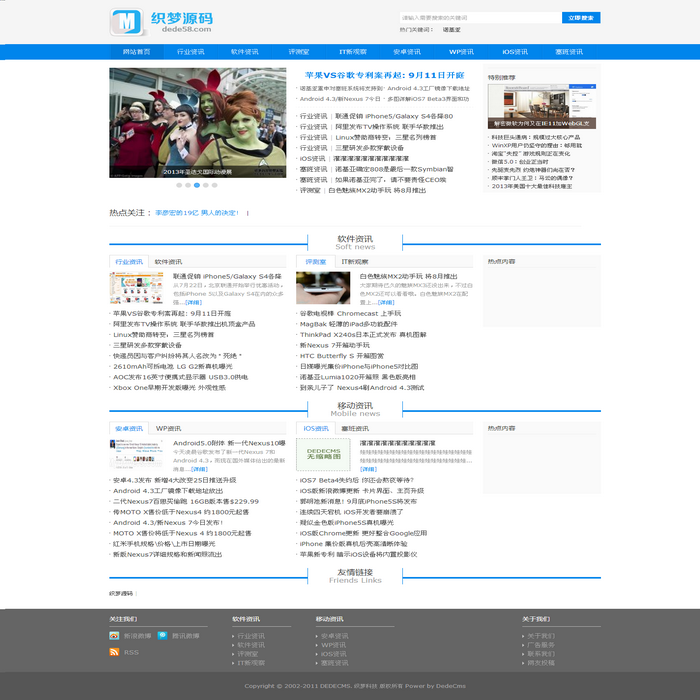Open article 二代Nexus7 16GB版本售$229.99
The width and height of the screenshot is (700, 700).
click(186, 501)
